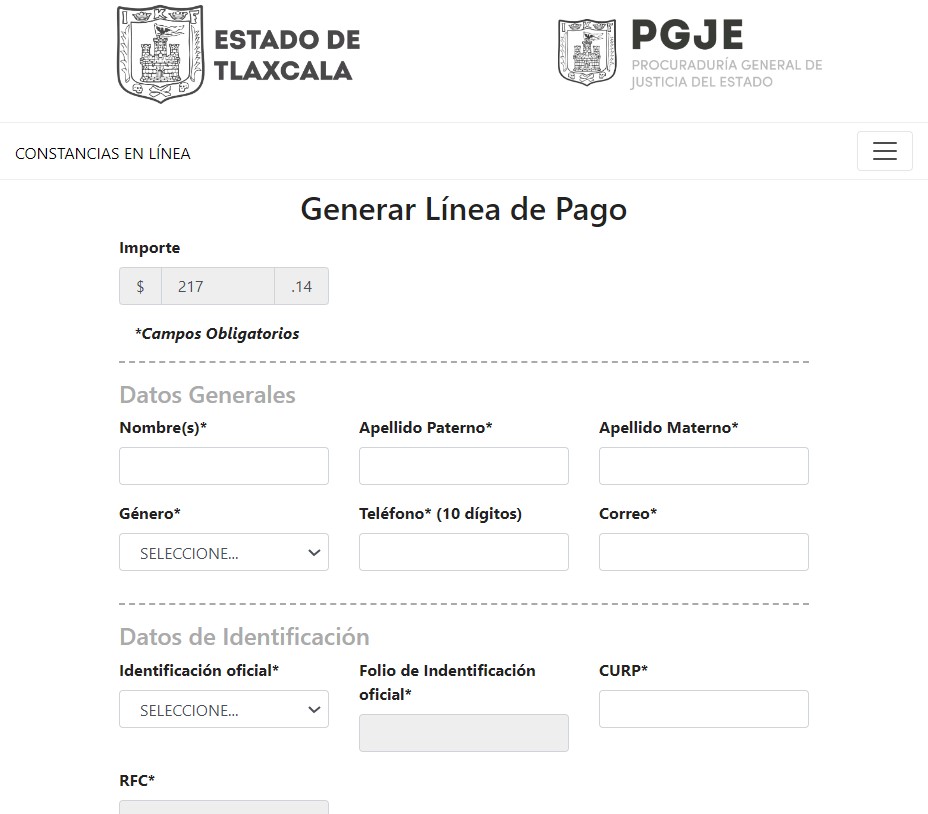Image resolution: width=928 pixels, height=814 pixels.
Task: Click the dollar sign symbol beside Importe
Action: (139, 285)
